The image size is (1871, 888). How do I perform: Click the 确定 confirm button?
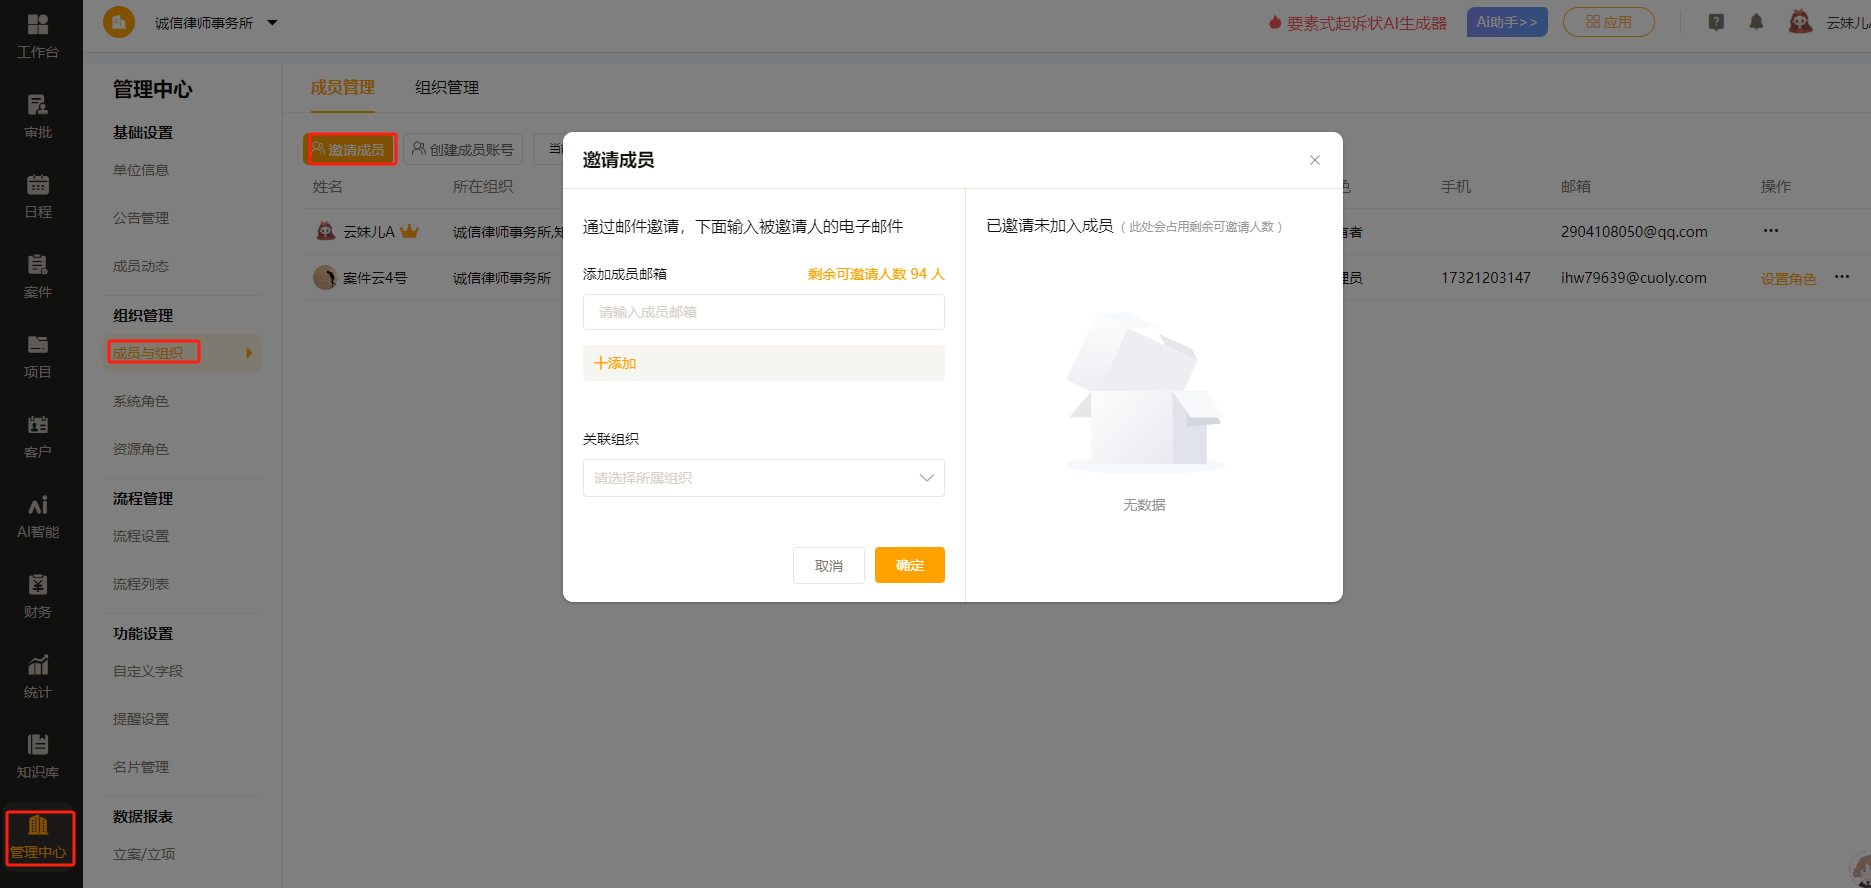coord(909,565)
